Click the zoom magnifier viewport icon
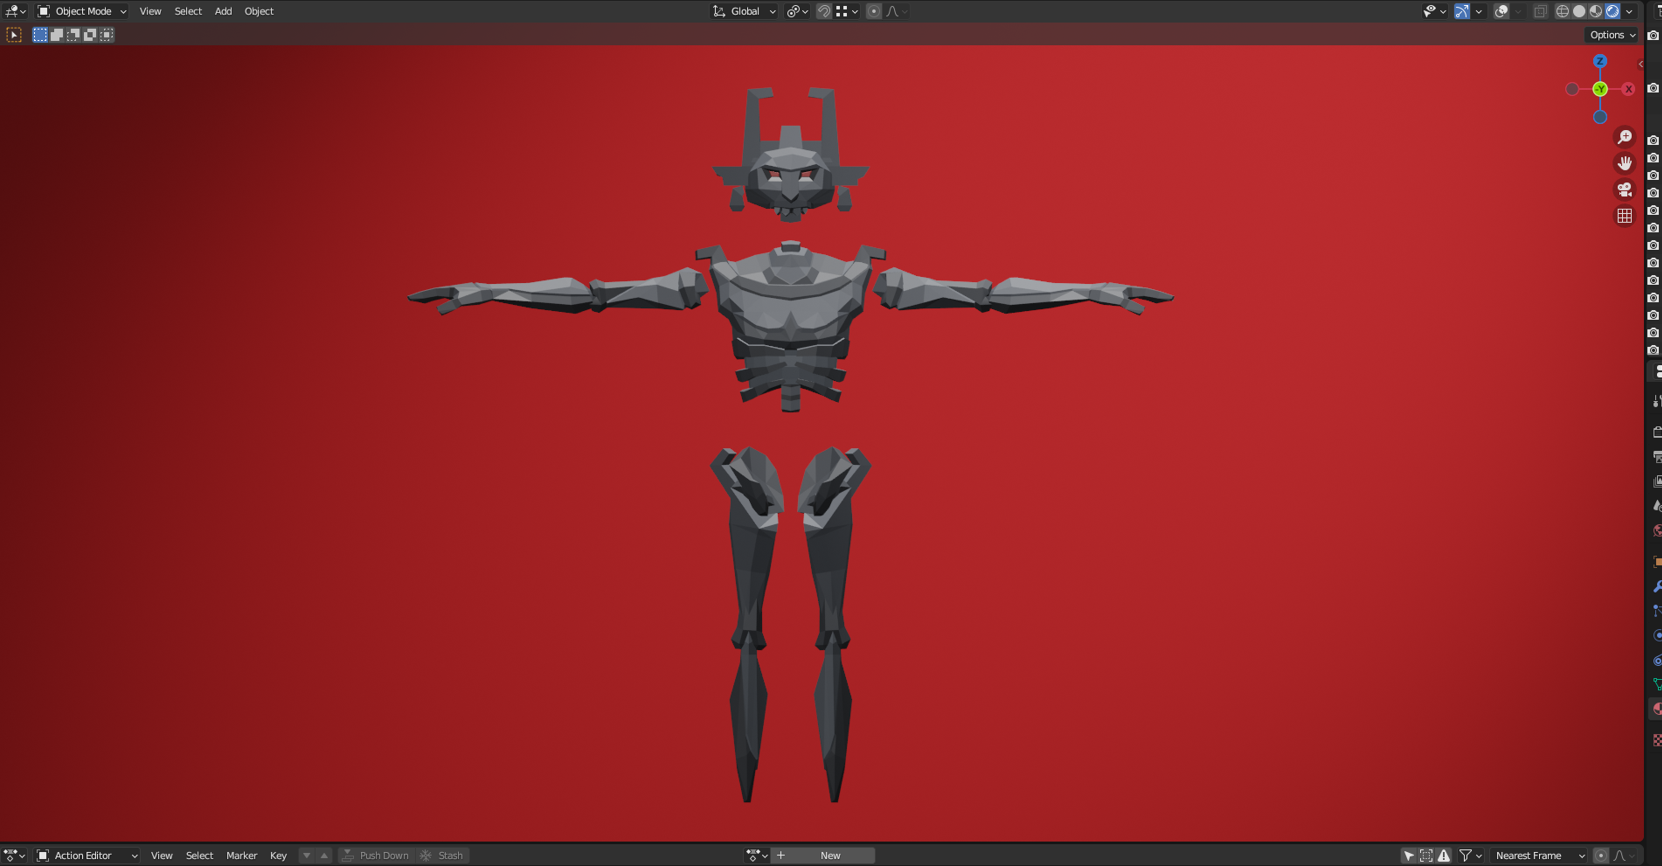Image resolution: width=1662 pixels, height=866 pixels. pyautogui.click(x=1624, y=137)
